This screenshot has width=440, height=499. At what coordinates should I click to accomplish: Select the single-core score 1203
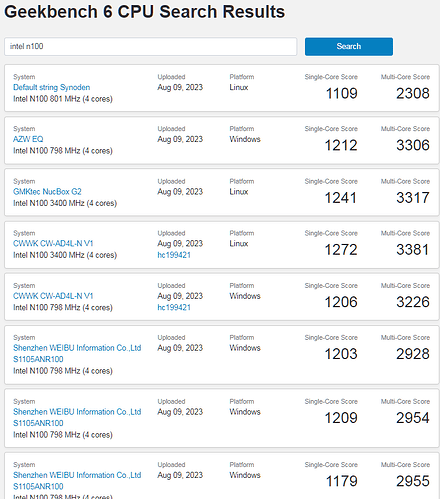[341, 354]
